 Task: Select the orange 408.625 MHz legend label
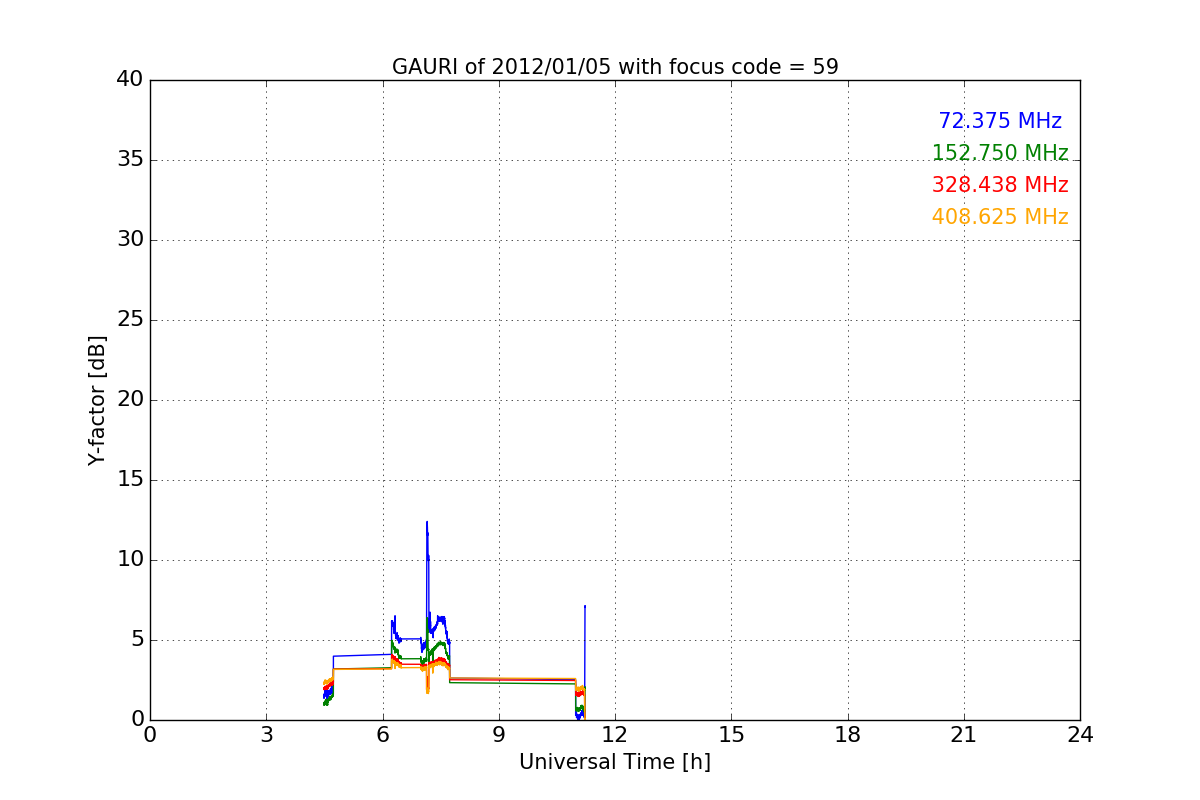click(x=1000, y=217)
